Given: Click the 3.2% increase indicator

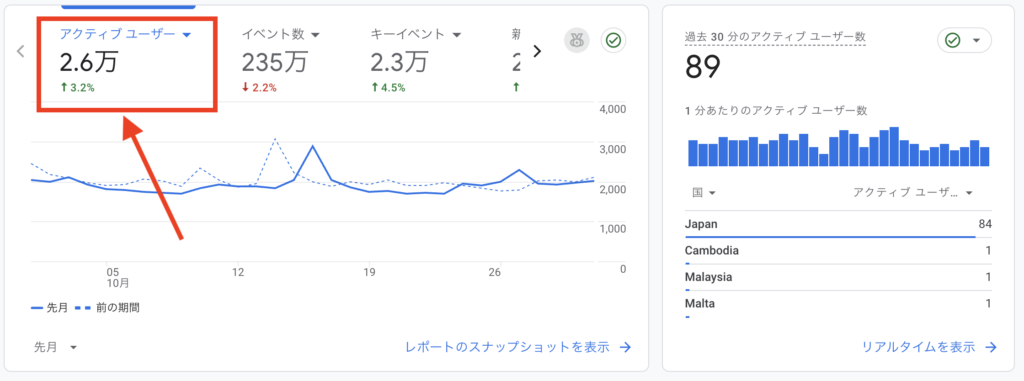Looking at the screenshot, I should tap(78, 87).
